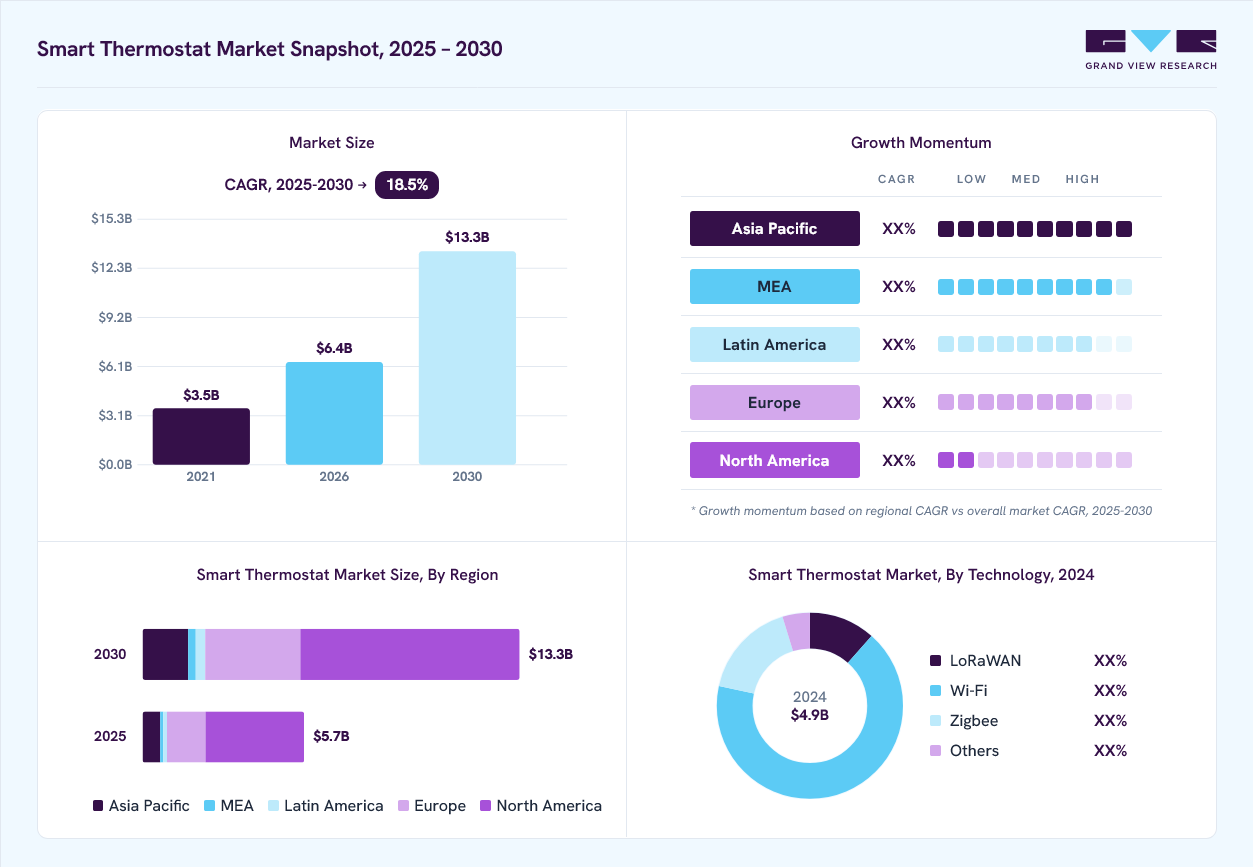Click Europe segment in 2025 bar
The height and width of the screenshot is (867, 1253).
click(186, 737)
